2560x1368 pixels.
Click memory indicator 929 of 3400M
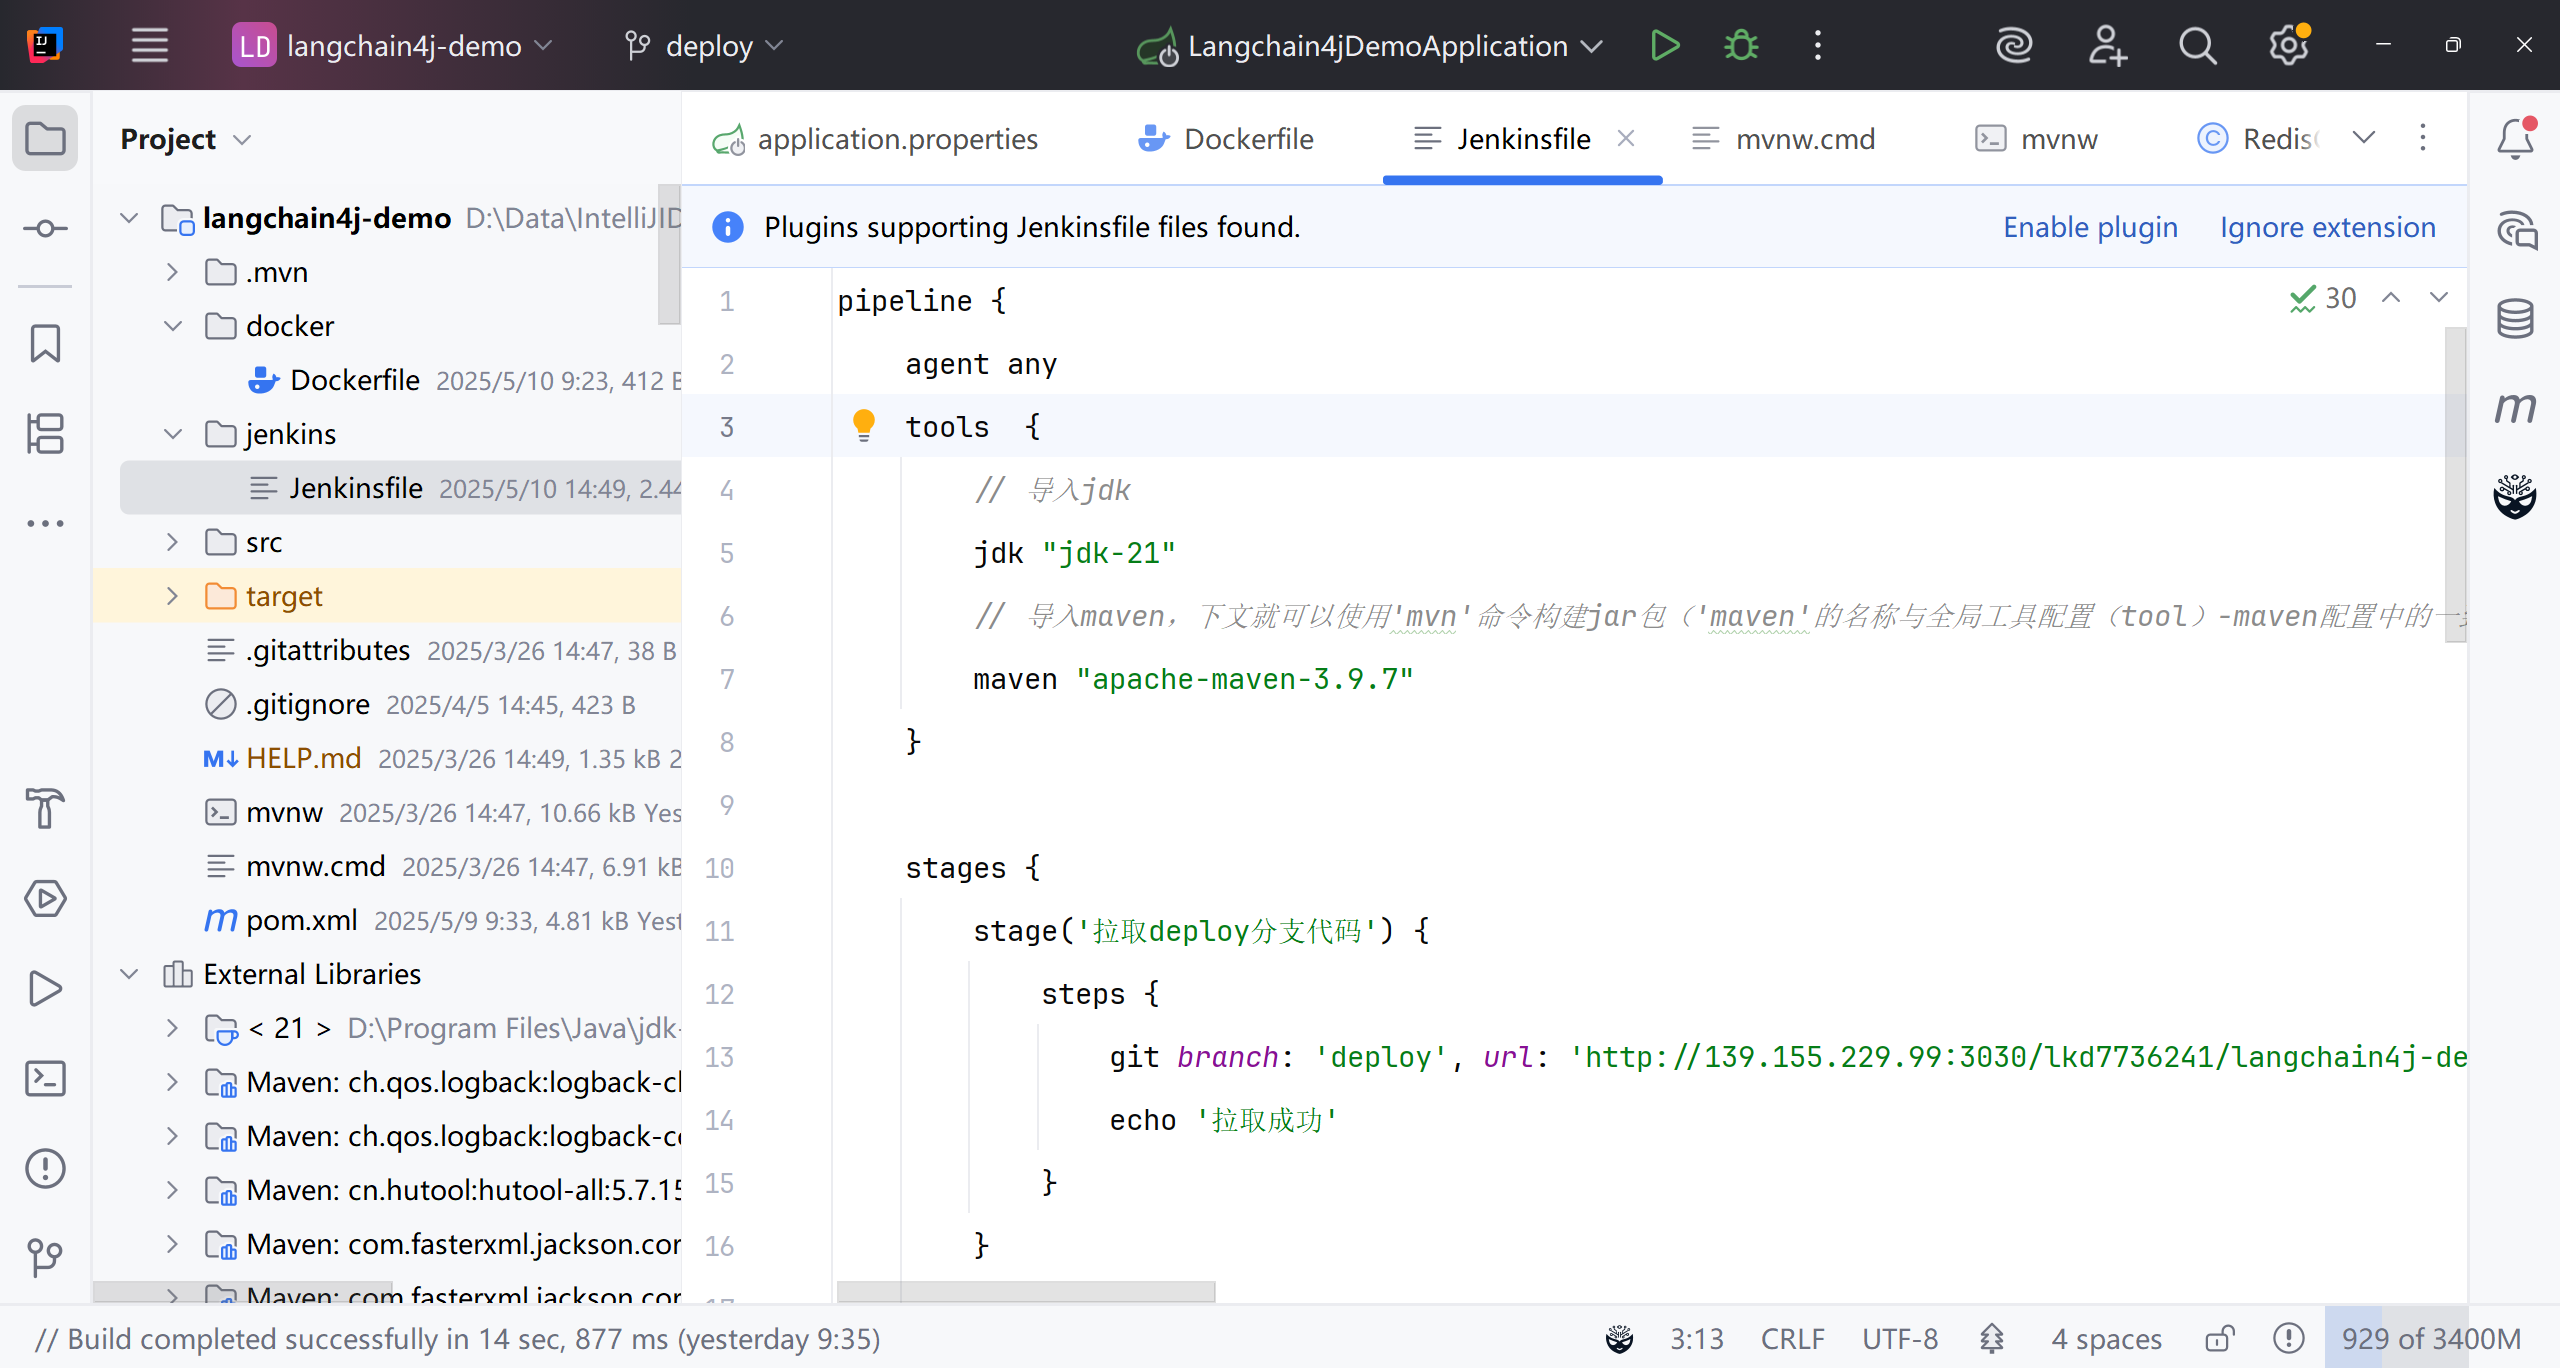(2430, 1339)
